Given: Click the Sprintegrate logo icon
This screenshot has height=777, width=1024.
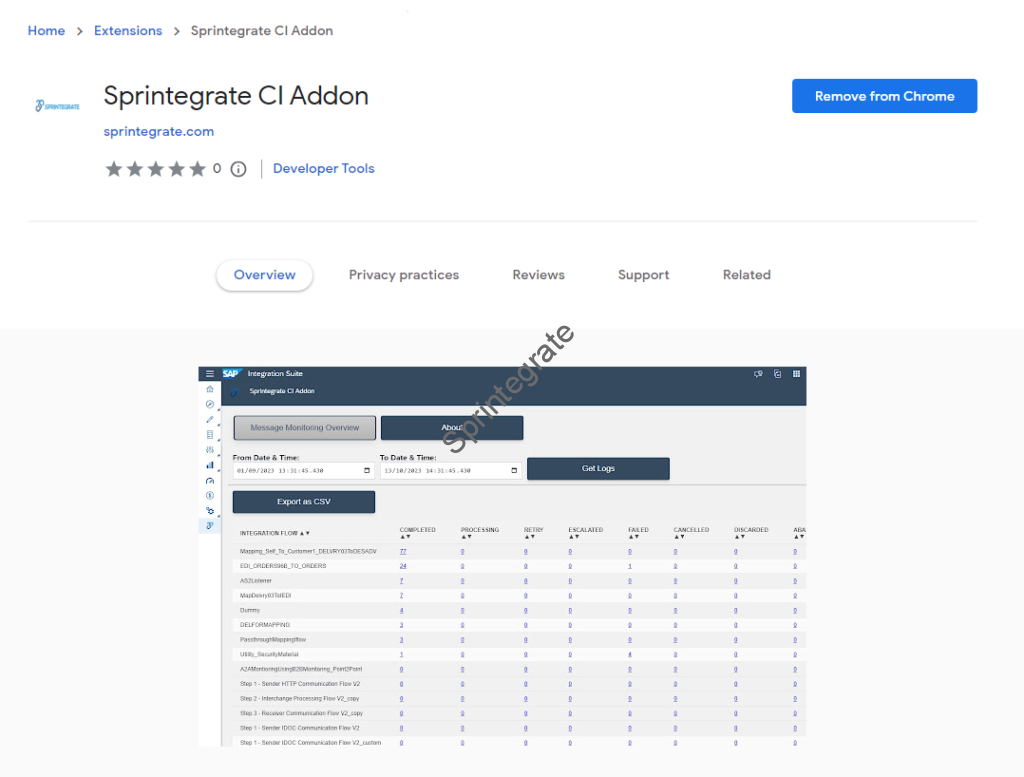Looking at the screenshot, I should click(x=57, y=105).
